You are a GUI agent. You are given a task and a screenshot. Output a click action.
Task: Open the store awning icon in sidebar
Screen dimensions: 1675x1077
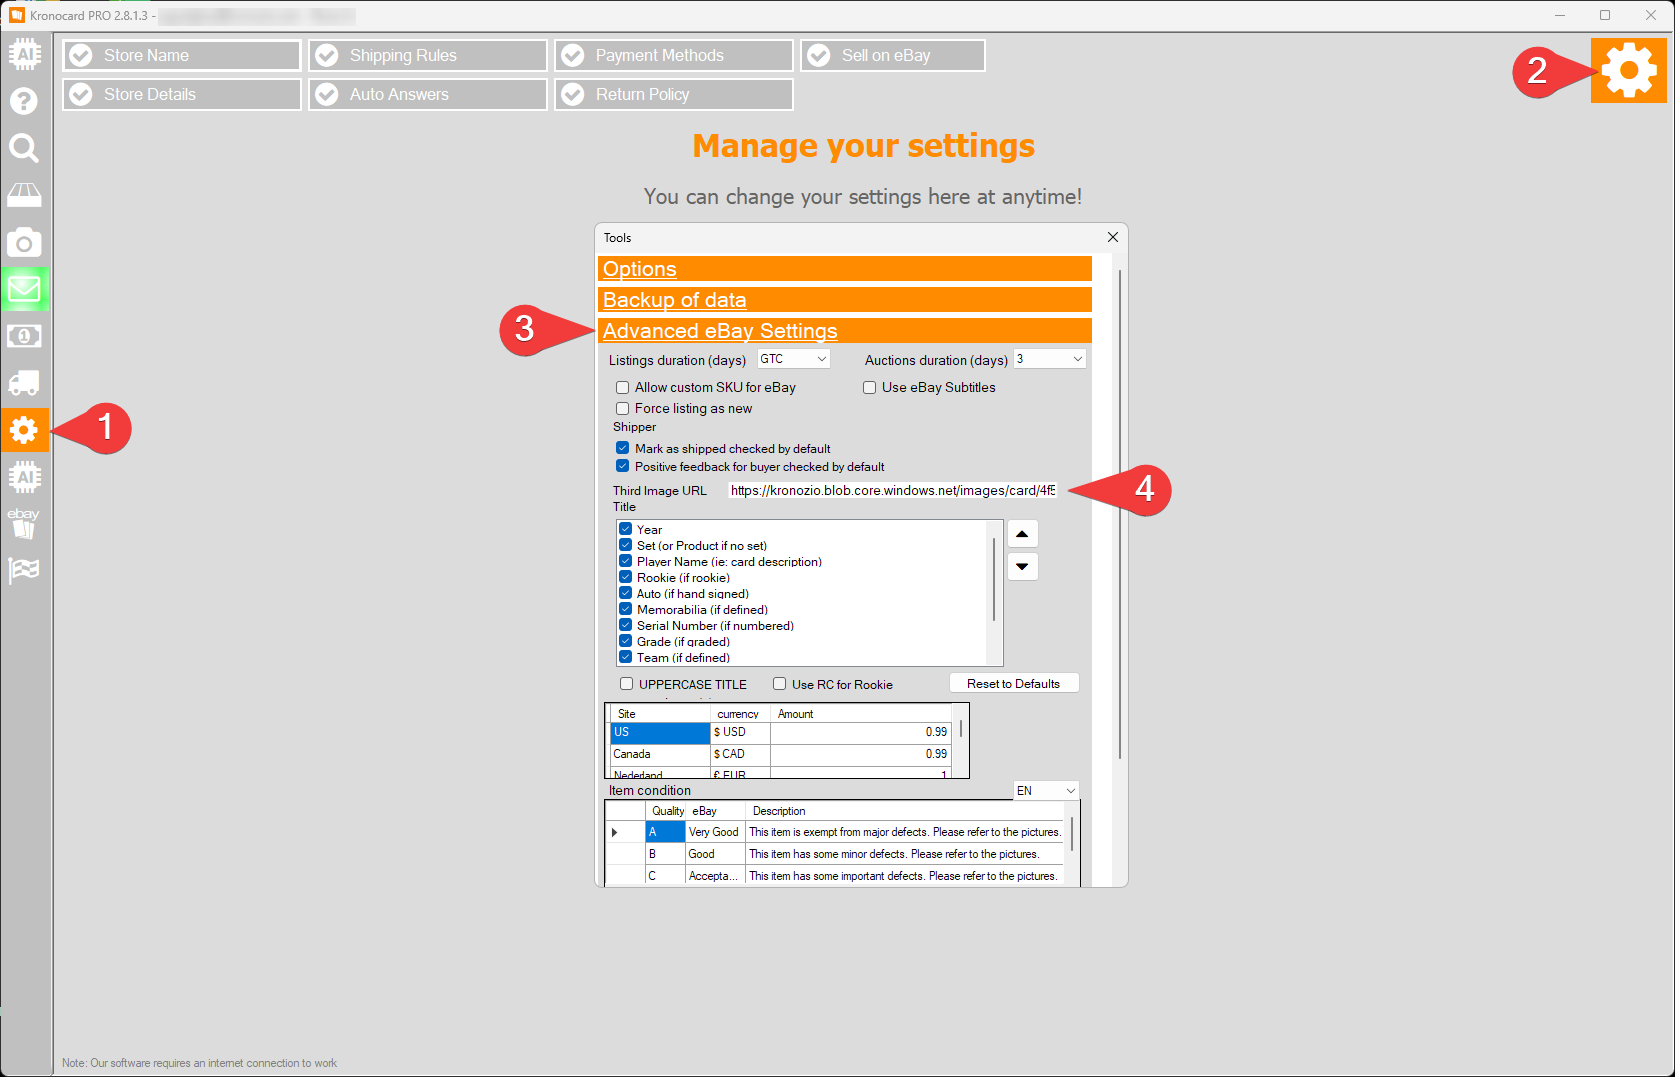(x=24, y=194)
